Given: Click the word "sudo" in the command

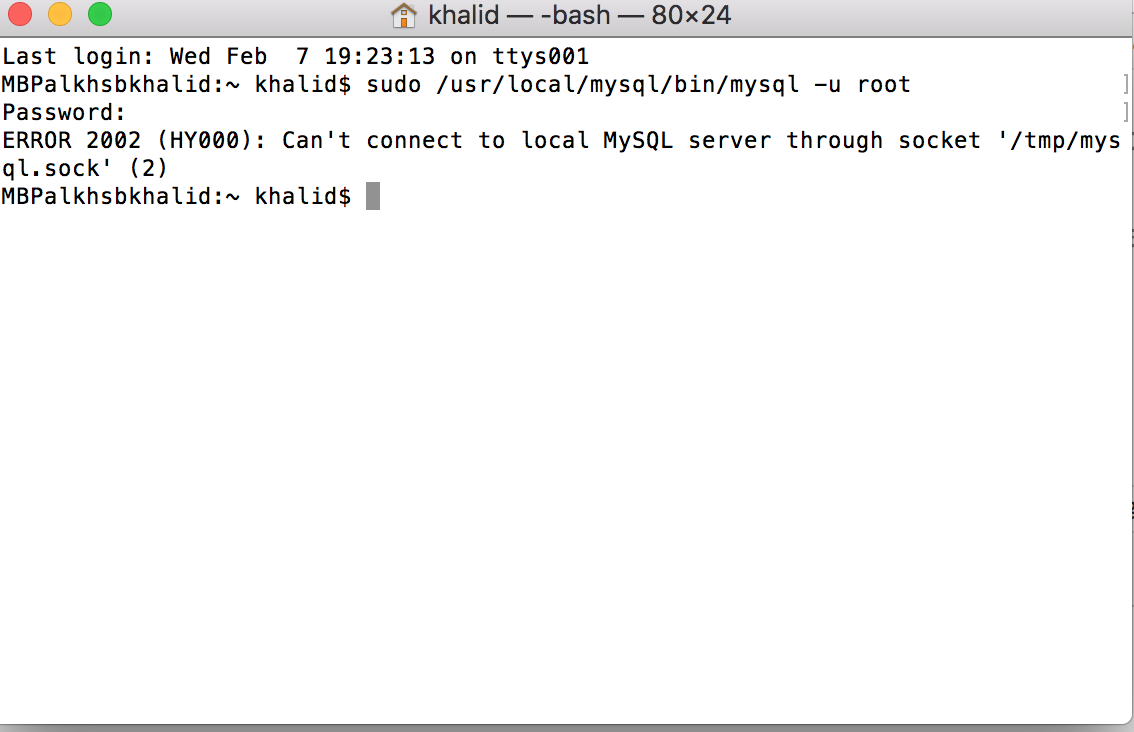Looking at the screenshot, I should tap(394, 84).
